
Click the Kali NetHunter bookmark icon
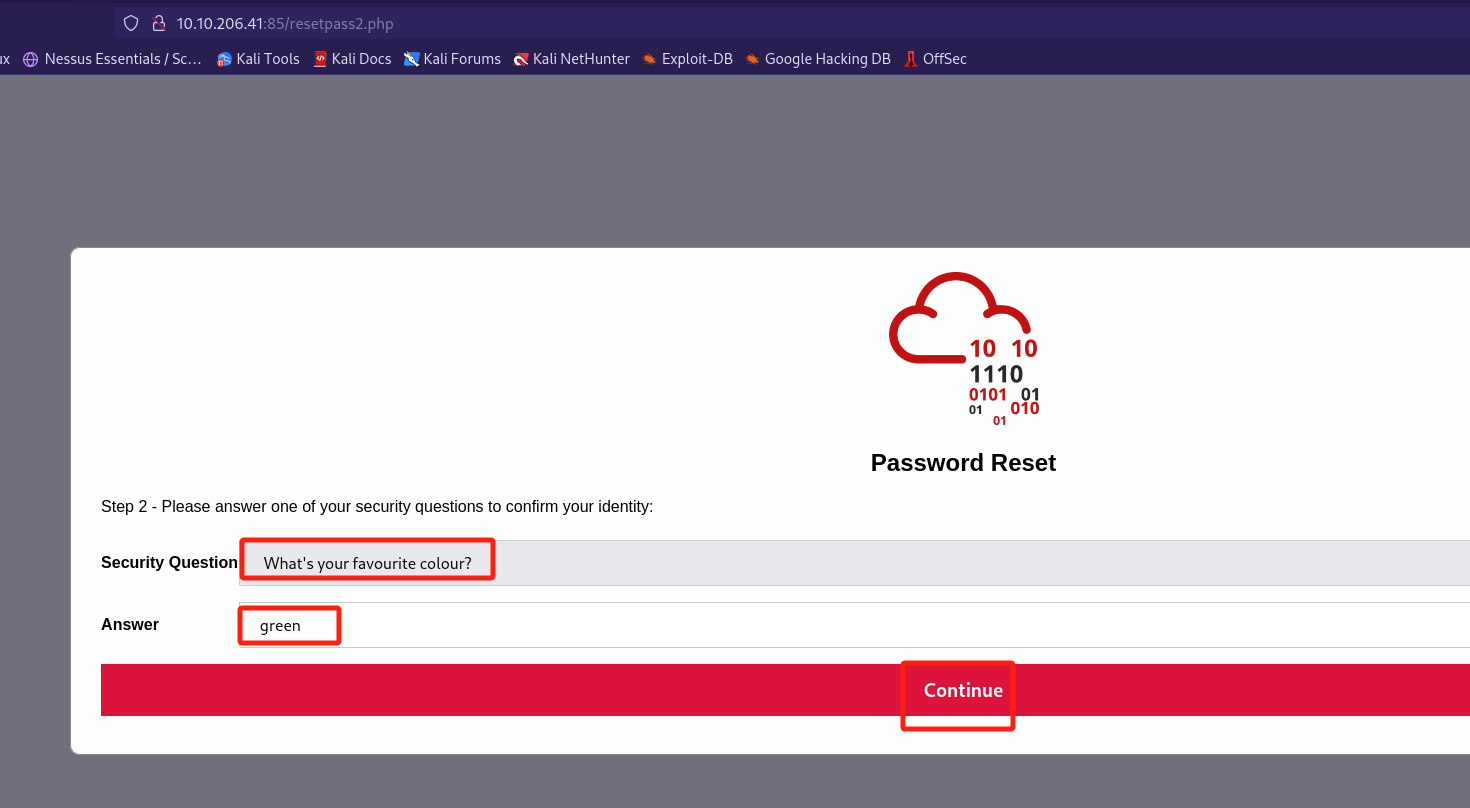521,59
